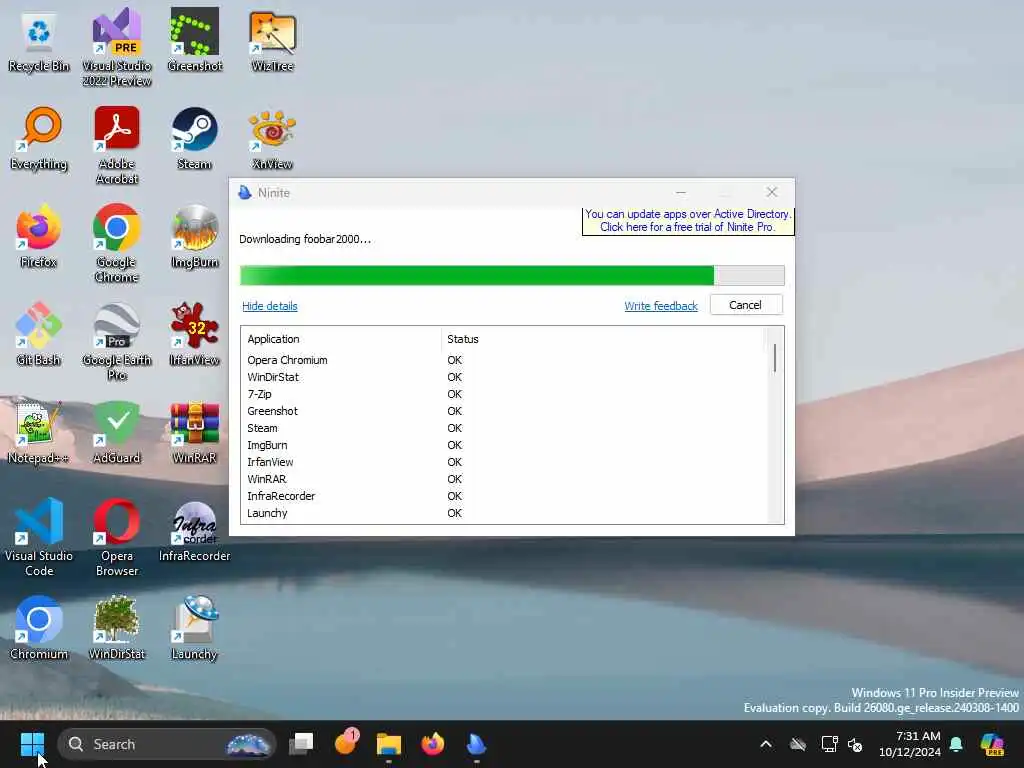Select the Git Bash desktop icon
The image size is (1024, 768).
tap(39, 334)
